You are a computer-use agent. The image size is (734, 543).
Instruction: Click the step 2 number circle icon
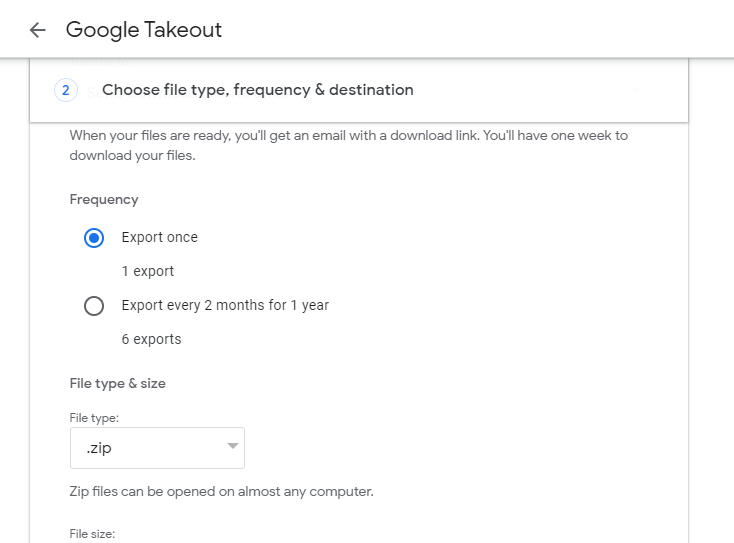point(66,90)
